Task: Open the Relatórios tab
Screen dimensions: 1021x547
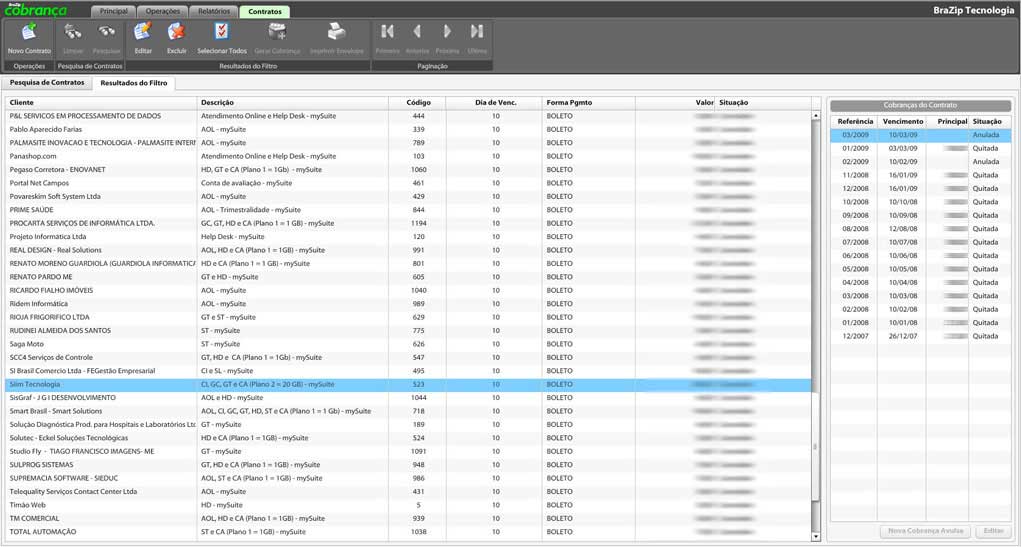Action: coord(214,12)
